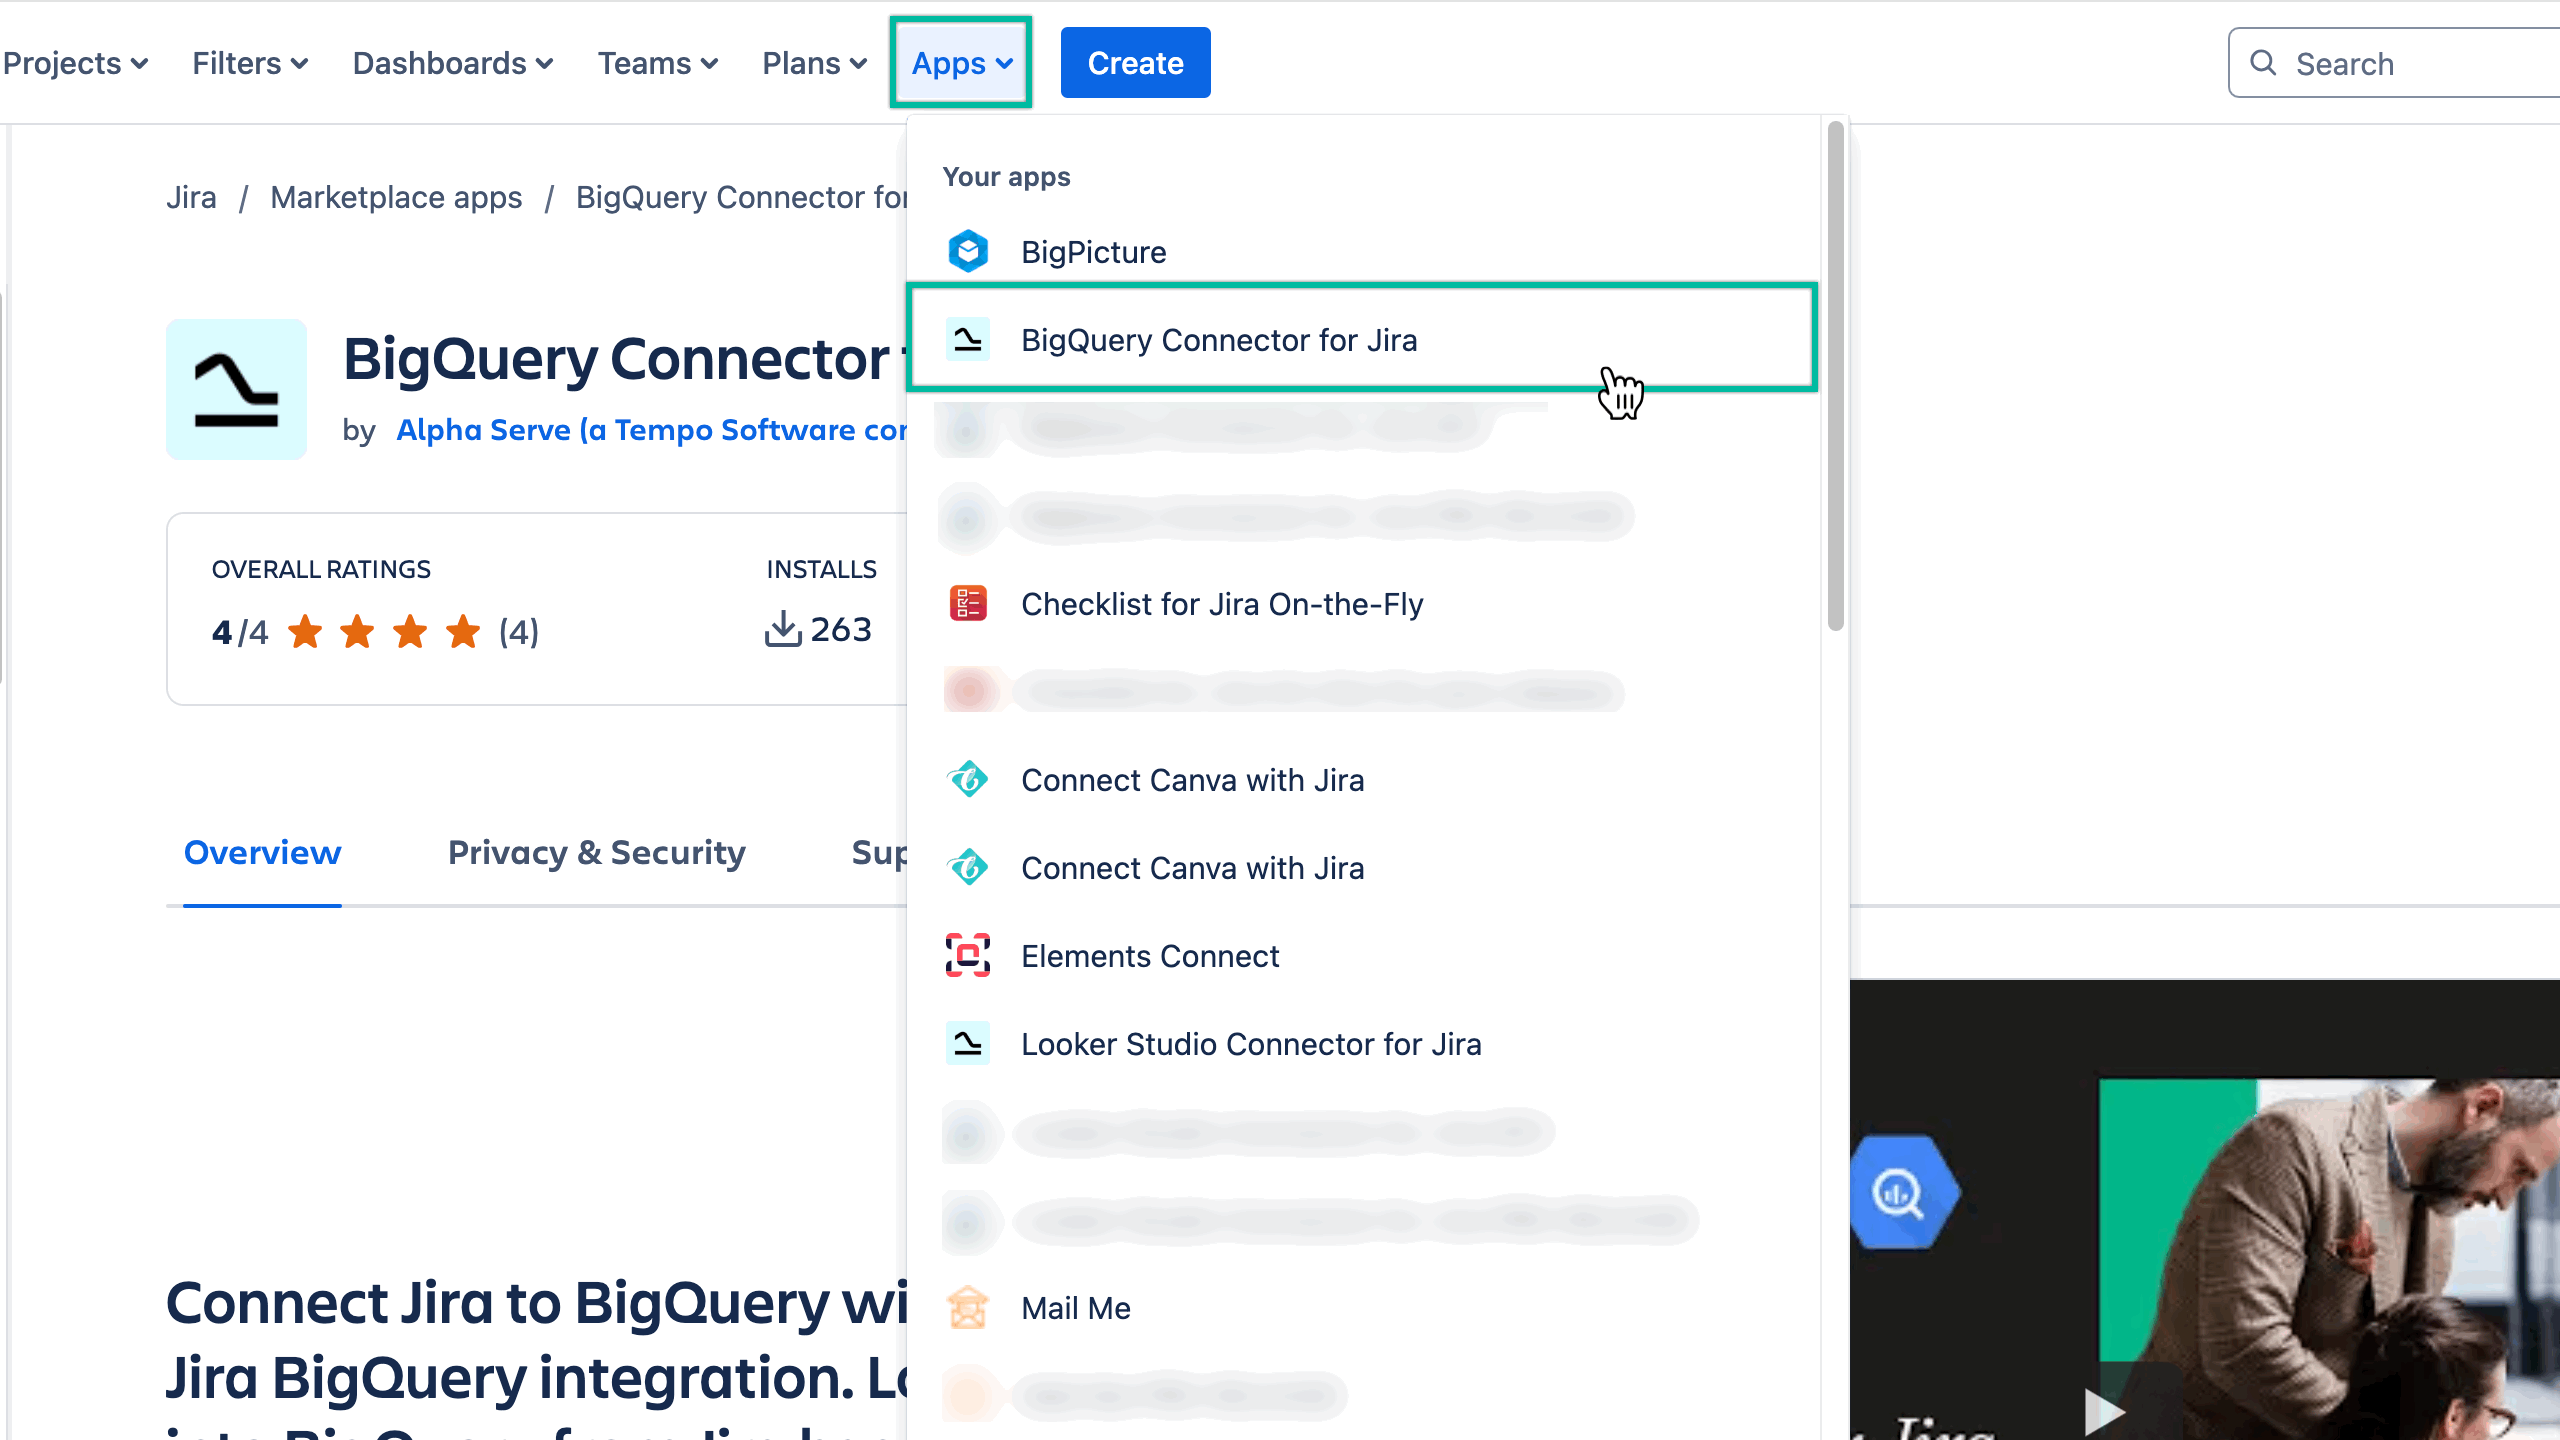Expand the Projects dropdown
This screenshot has height=1440, width=2560.
coord(76,63)
